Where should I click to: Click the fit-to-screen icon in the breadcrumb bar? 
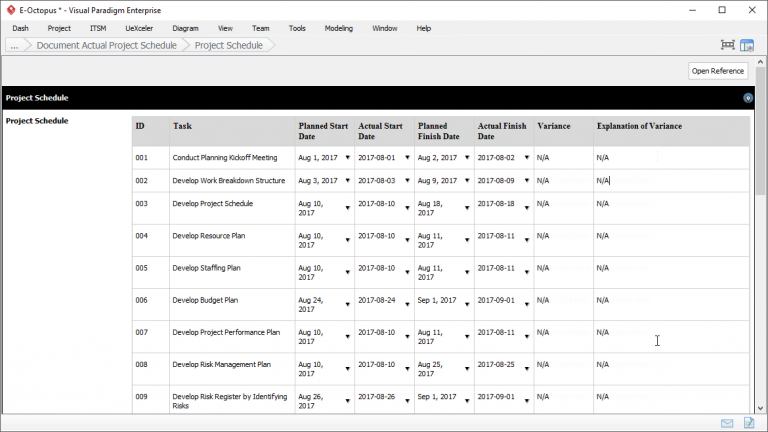pos(727,45)
